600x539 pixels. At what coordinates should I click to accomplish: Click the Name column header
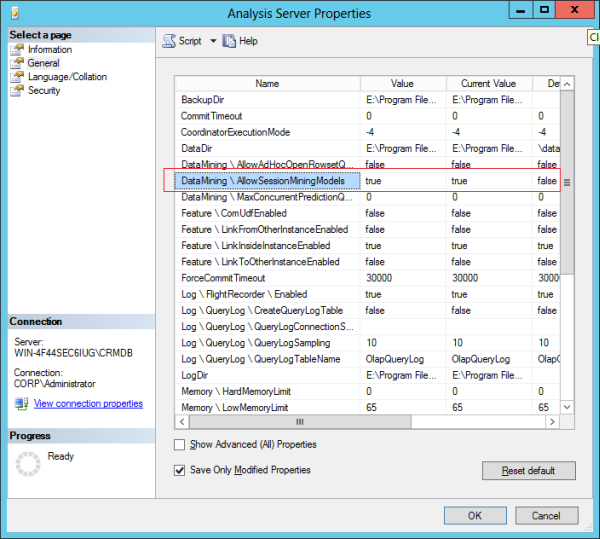pyautogui.click(x=267, y=83)
